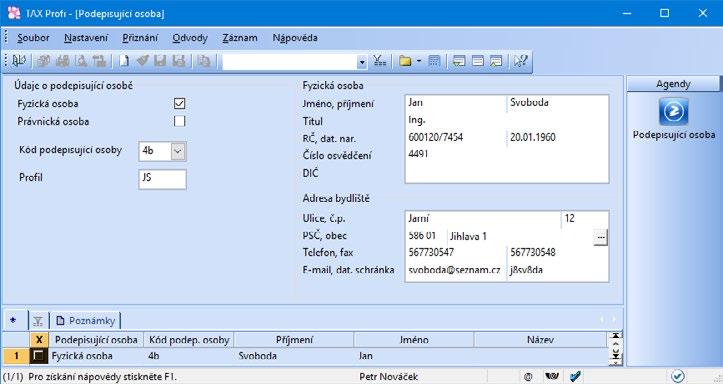Click the greyed brush edit icon
Screen dimensions: 723x384
click(142, 61)
